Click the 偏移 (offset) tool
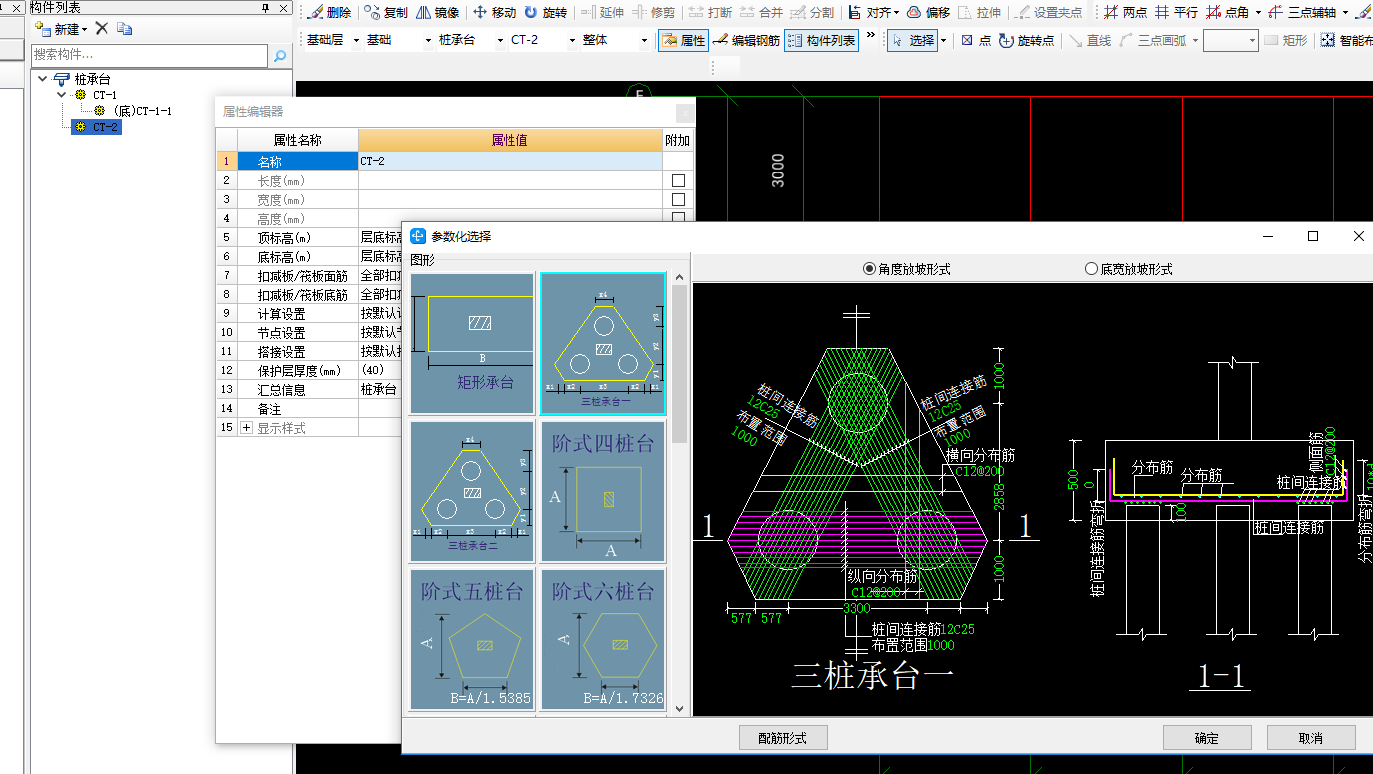This screenshot has height=774, width=1373. coord(928,13)
